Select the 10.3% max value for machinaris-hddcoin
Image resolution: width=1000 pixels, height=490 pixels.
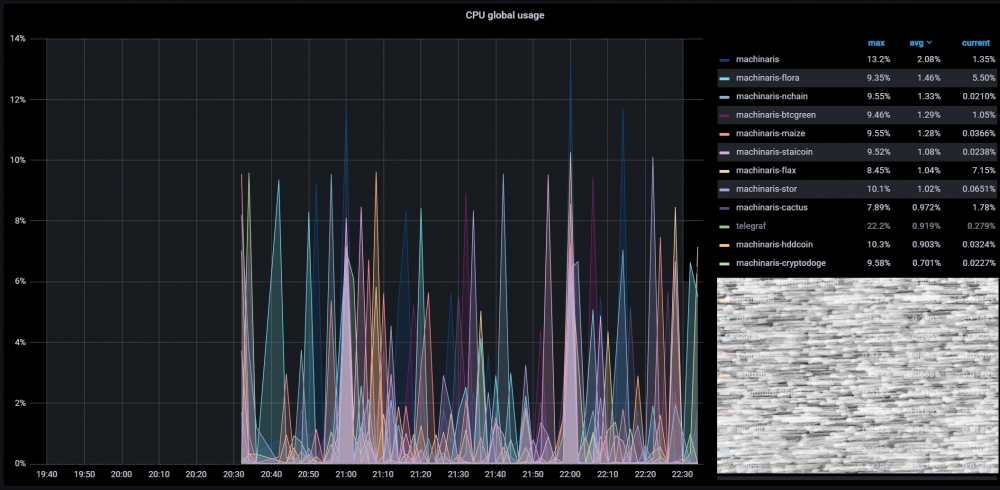click(x=880, y=244)
